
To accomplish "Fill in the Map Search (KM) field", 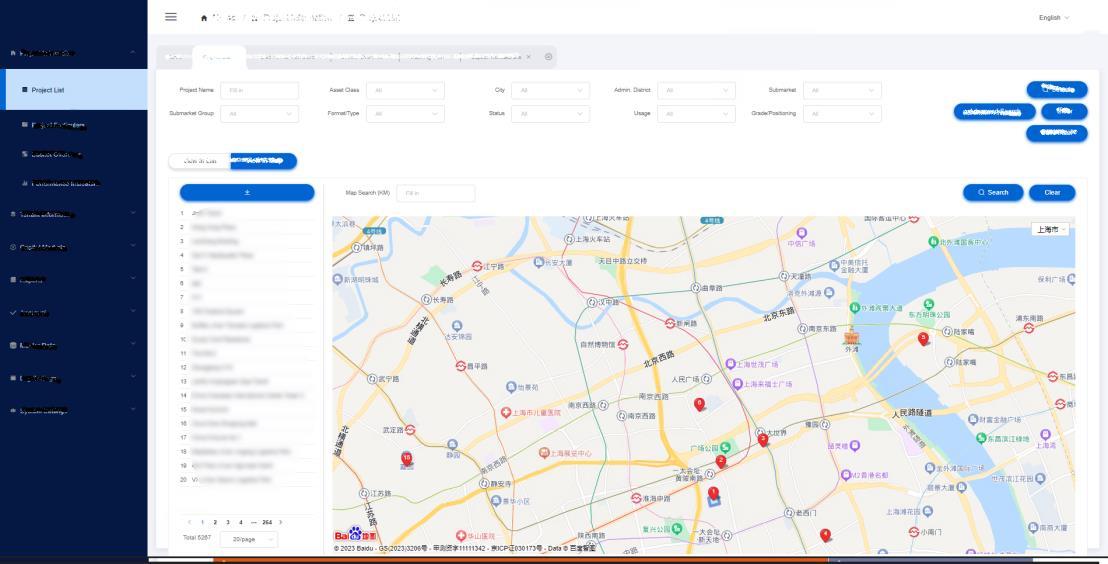I will pyautogui.click(x=435, y=193).
